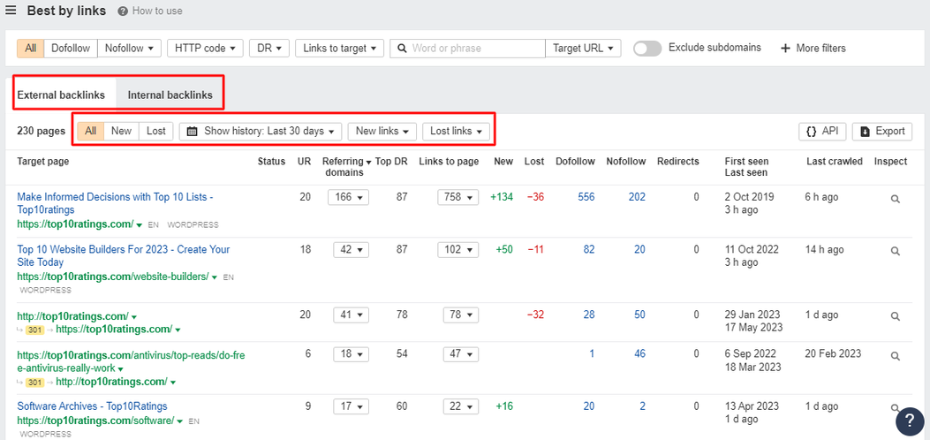Switch to Internal backlinks tab

coord(170,95)
